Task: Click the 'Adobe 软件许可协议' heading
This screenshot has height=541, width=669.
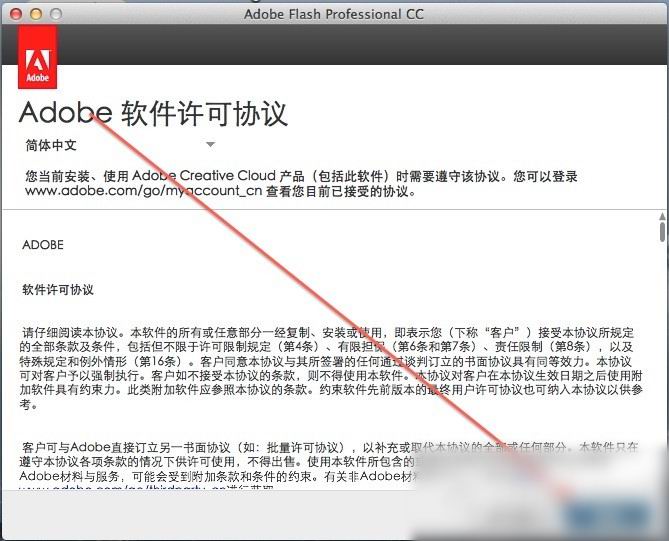Action: click(x=153, y=113)
